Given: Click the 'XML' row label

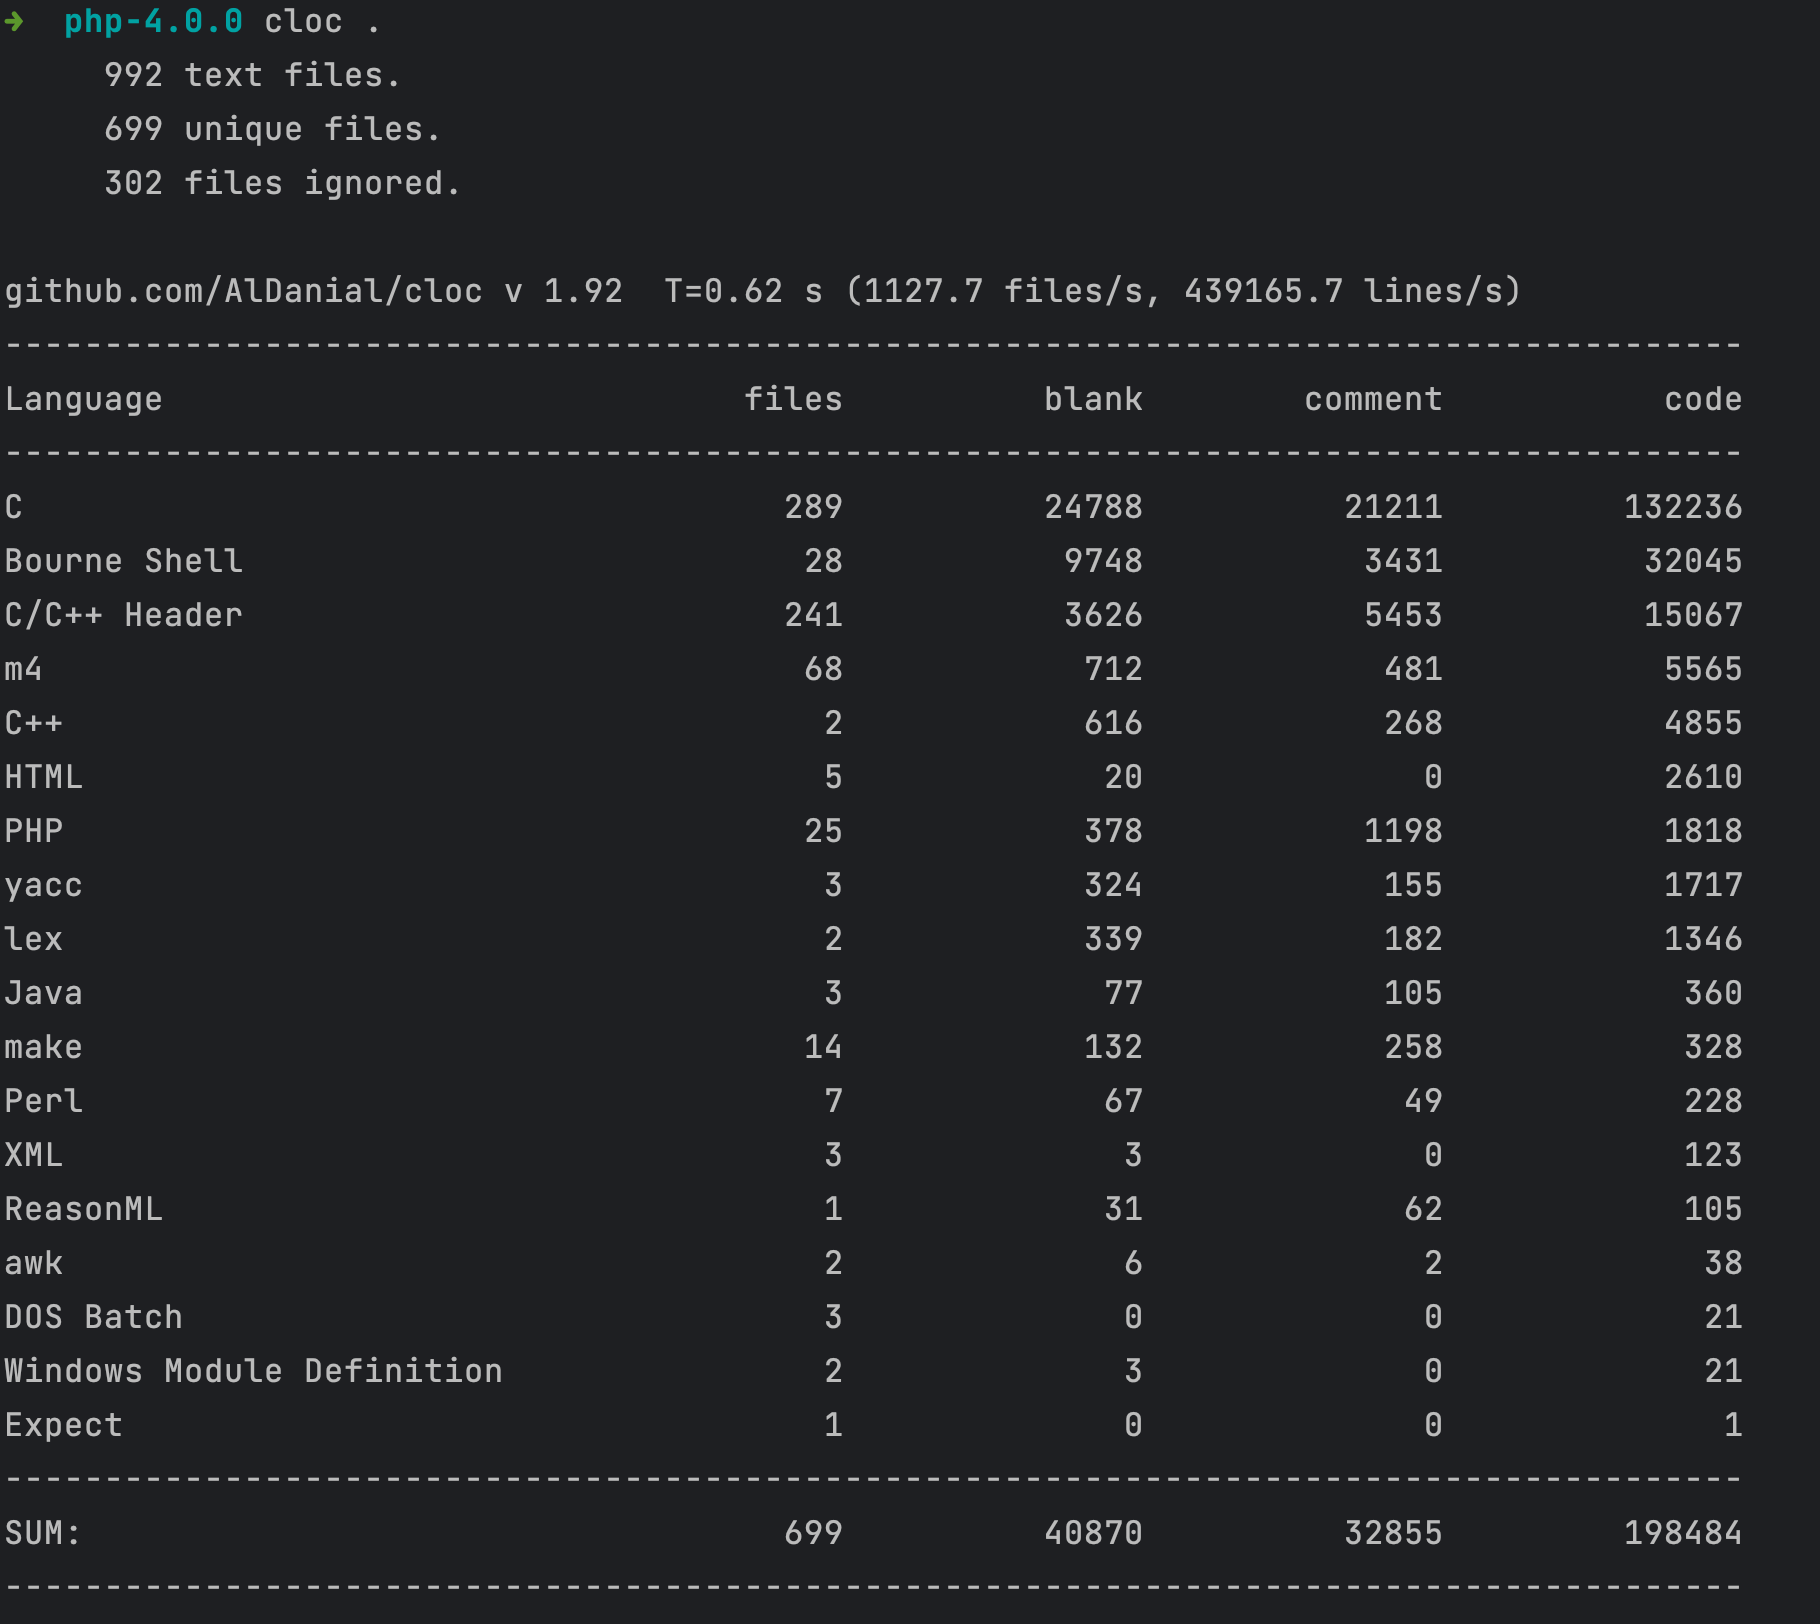Looking at the screenshot, I should pyautogui.click(x=33, y=1155).
